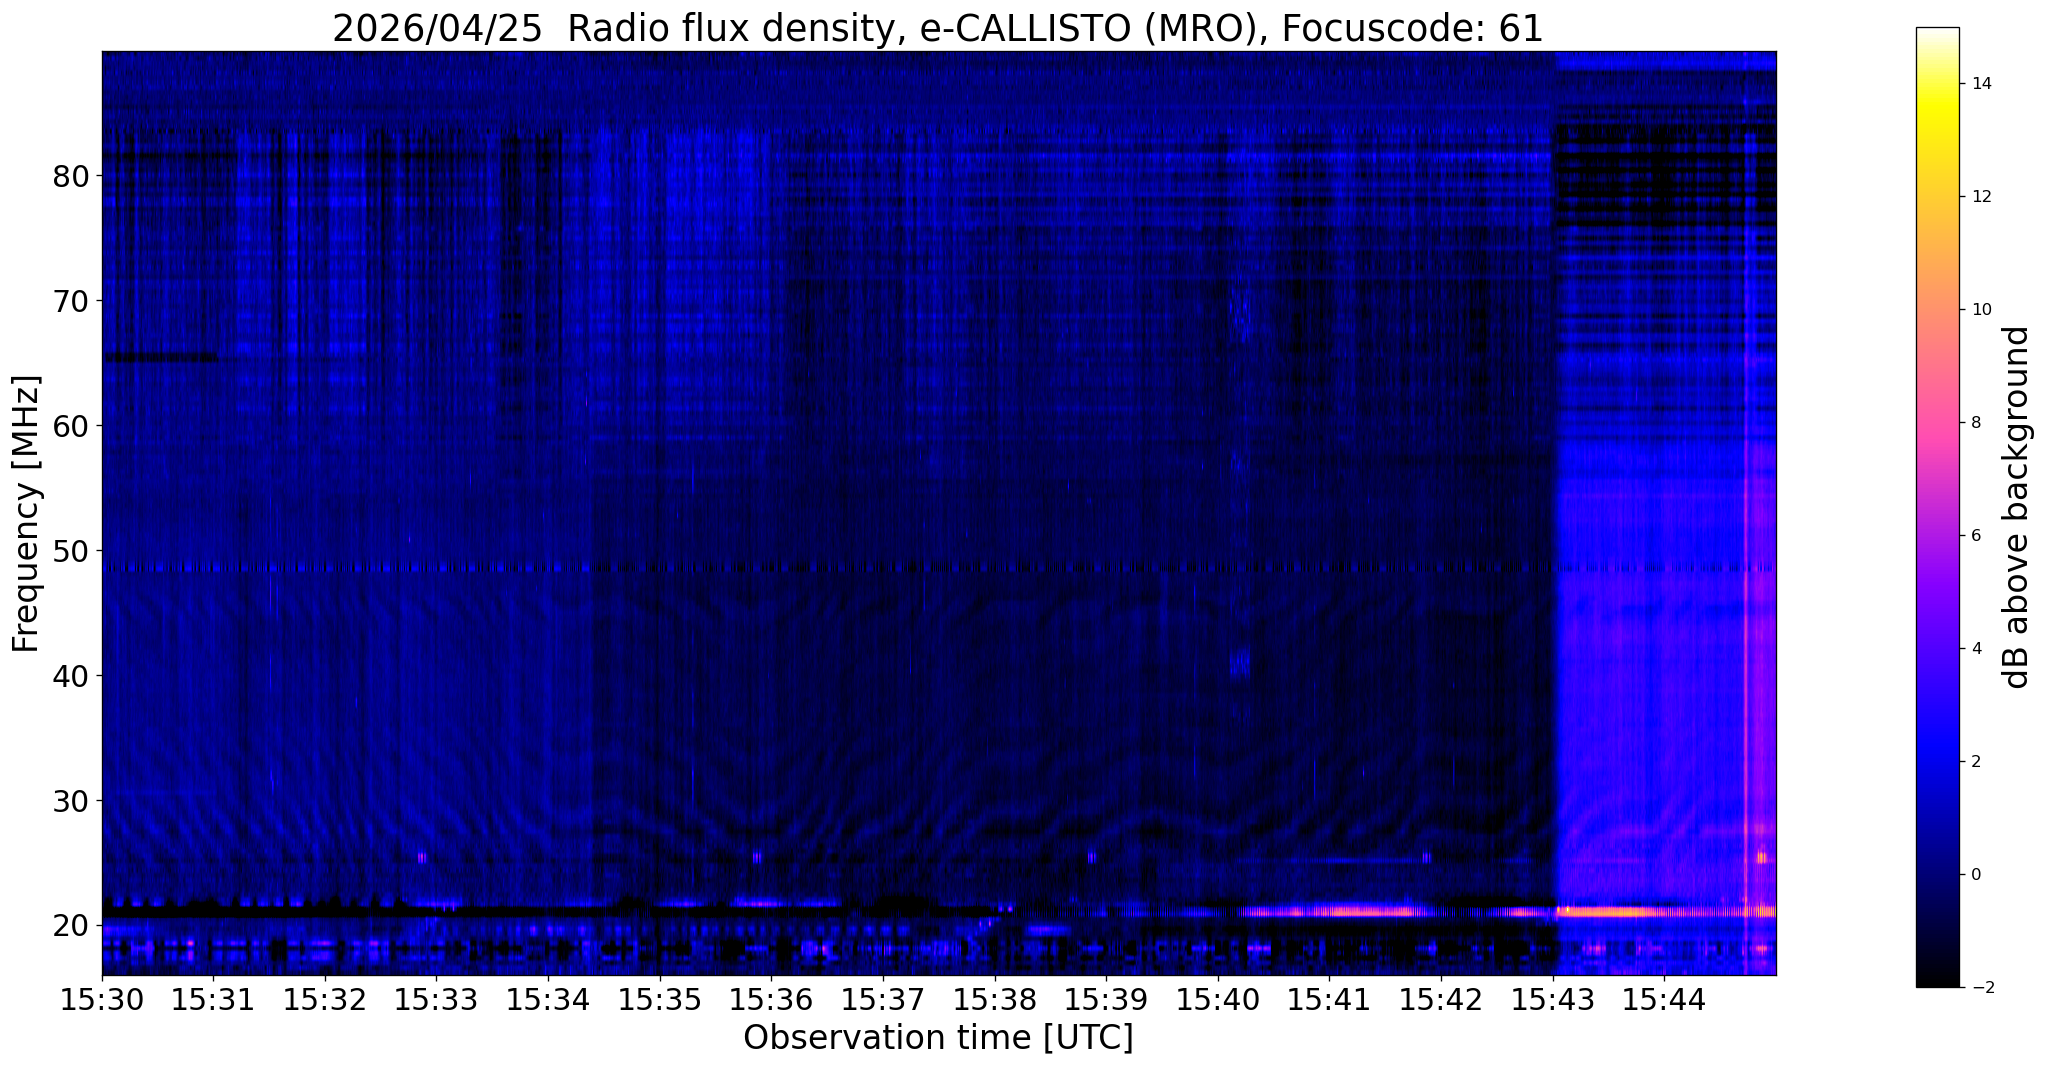
Task: Click the 15:34 time tick label
Action: [x=548, y=1000]
